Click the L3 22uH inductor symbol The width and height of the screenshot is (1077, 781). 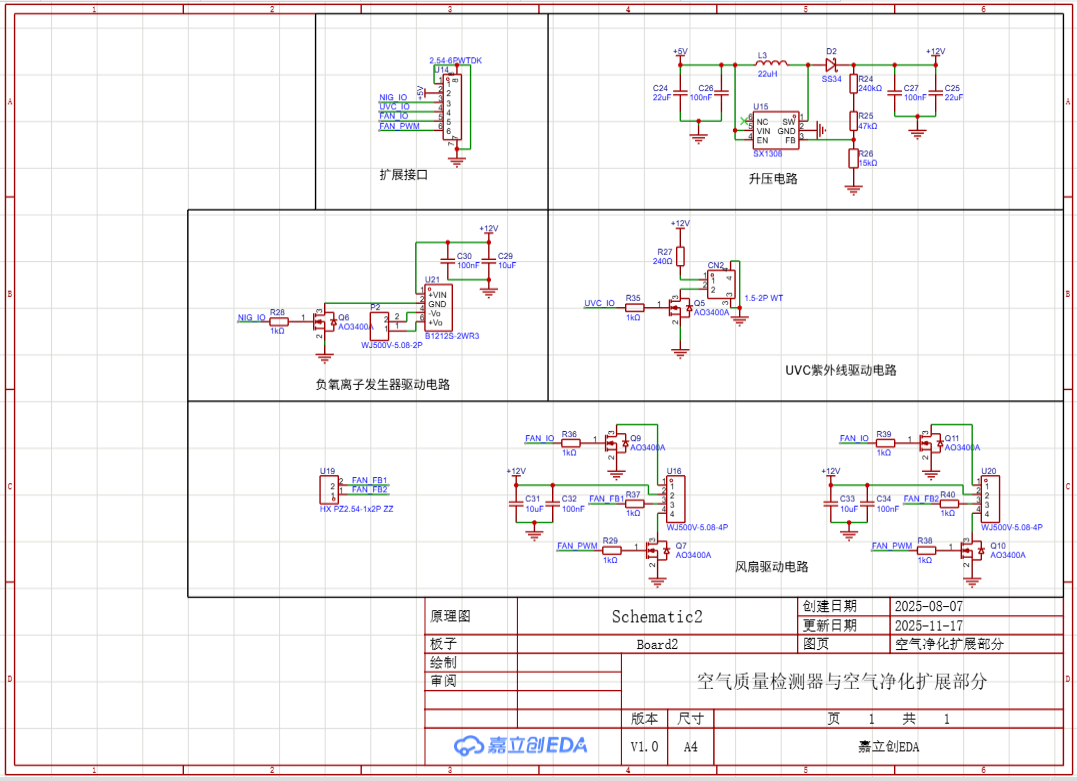point(768,62)
